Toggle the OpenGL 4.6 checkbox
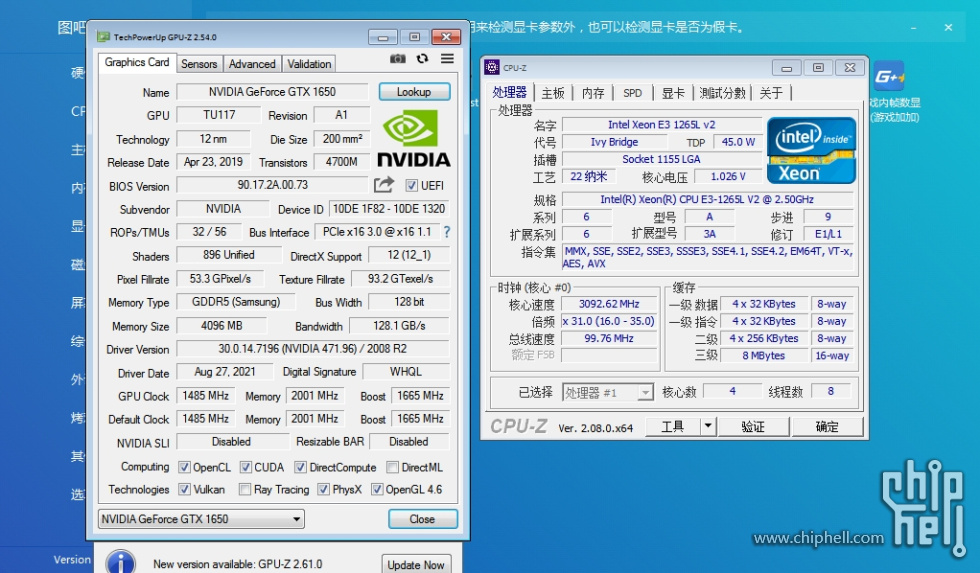Viewport: 980px width, 573px height. tap(377, 489)
